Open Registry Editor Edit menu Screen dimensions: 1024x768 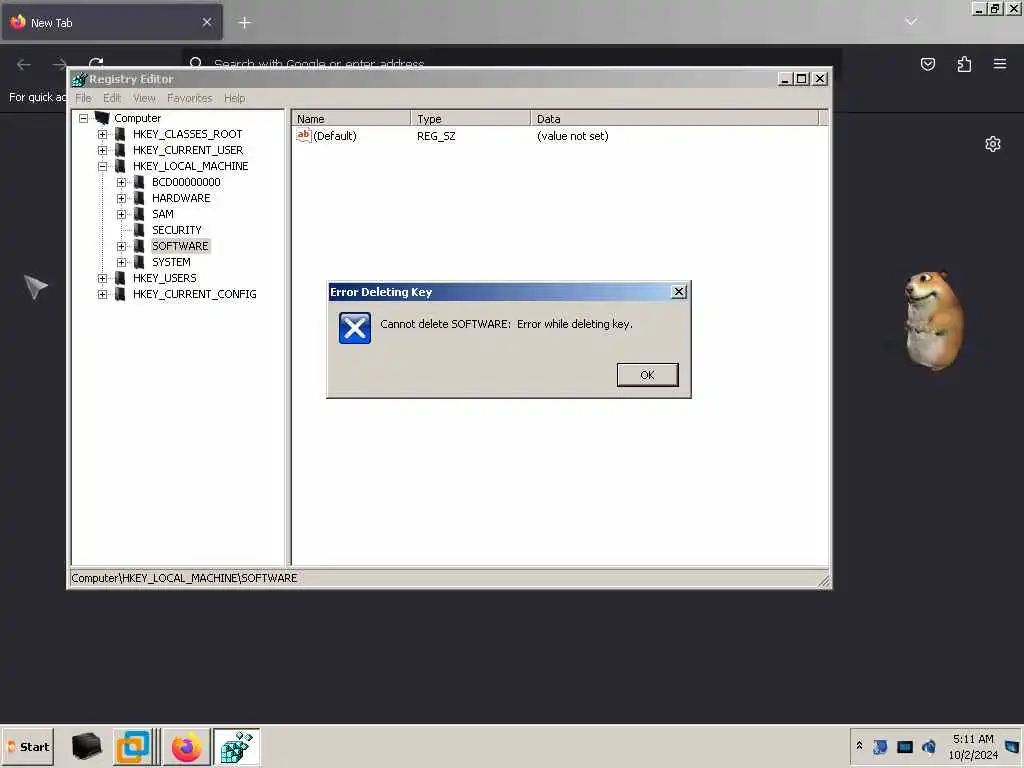(x=112, y=98)
